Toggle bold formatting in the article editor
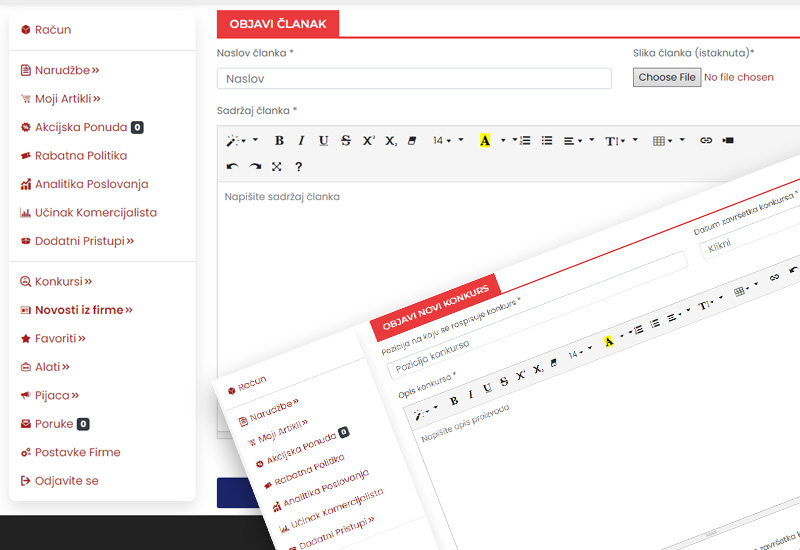Image resolution: width=800 pixels, height=550 pixels. tap(279, 140)
